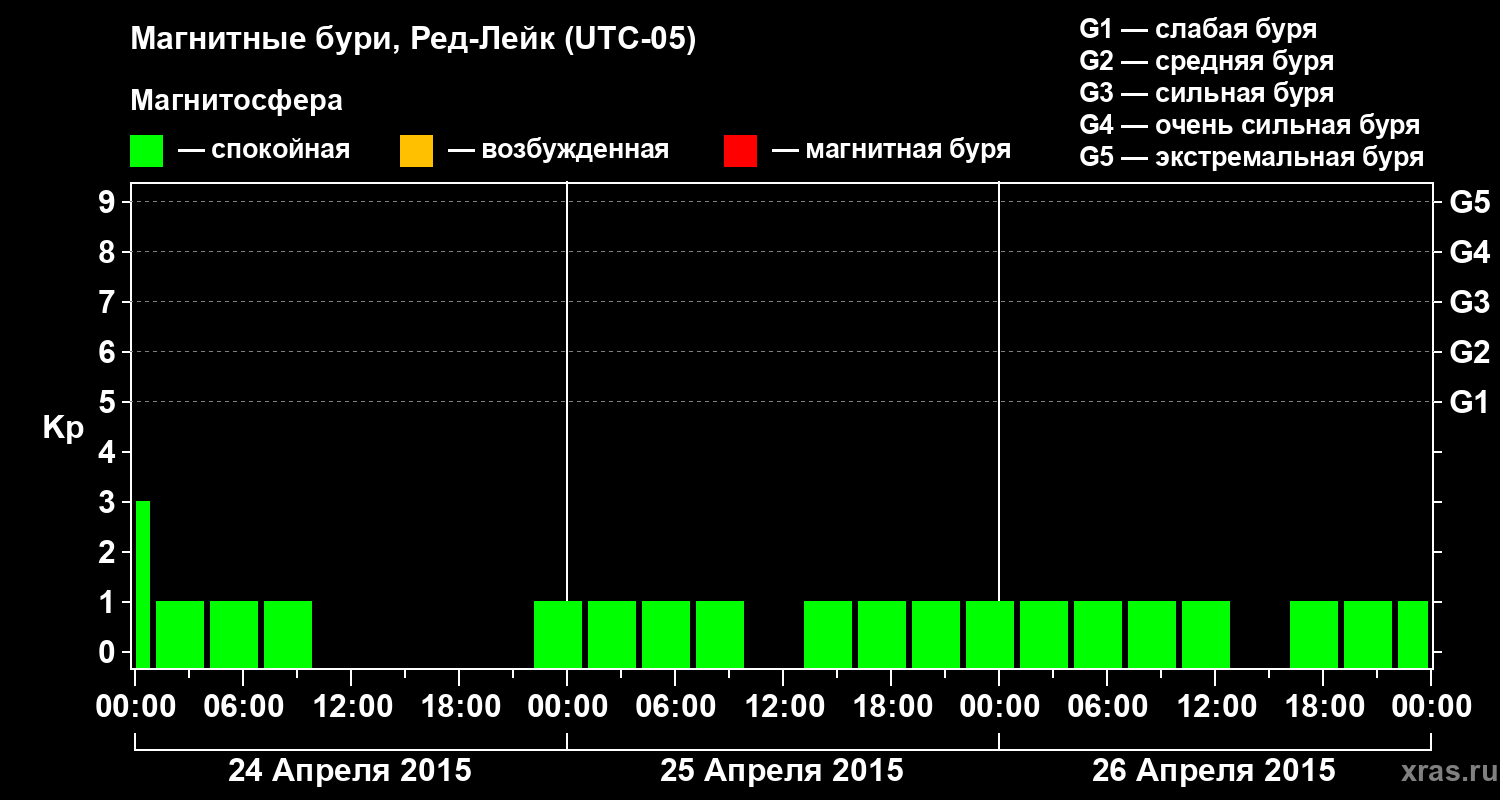Click the Kp axis value '3'

(x=109, y=502)
